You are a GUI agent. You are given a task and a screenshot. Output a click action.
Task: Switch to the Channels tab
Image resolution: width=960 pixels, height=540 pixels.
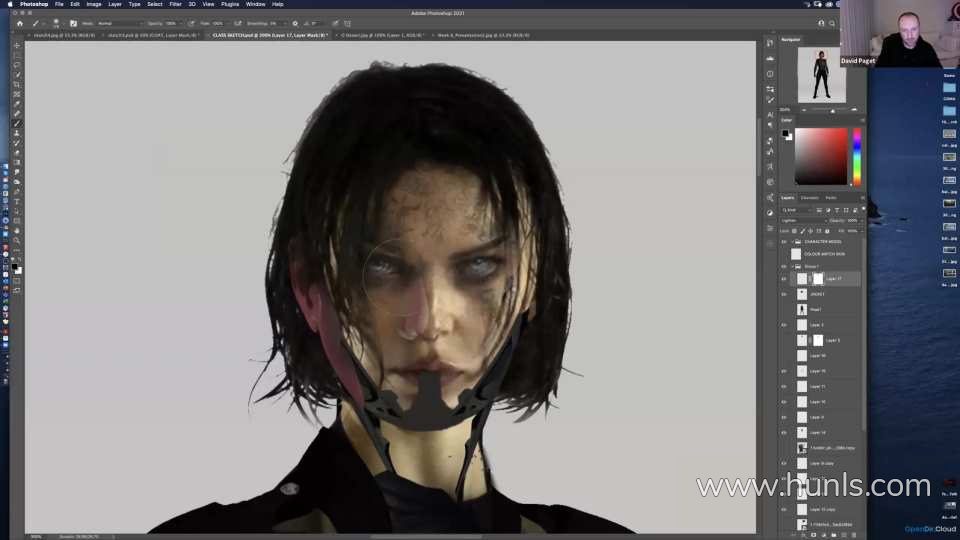[809, 198]
